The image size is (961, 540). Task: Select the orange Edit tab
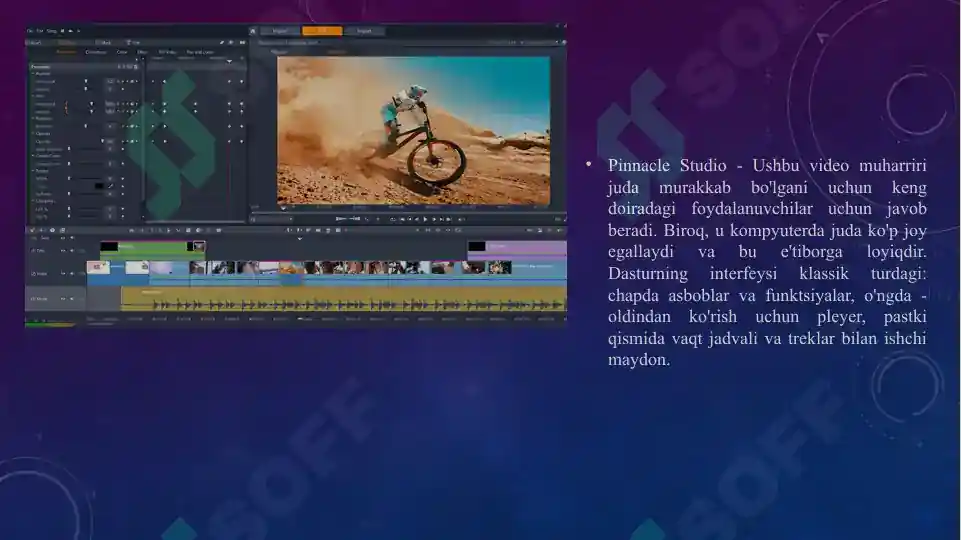pyautogui.click(x=322, y=31)
